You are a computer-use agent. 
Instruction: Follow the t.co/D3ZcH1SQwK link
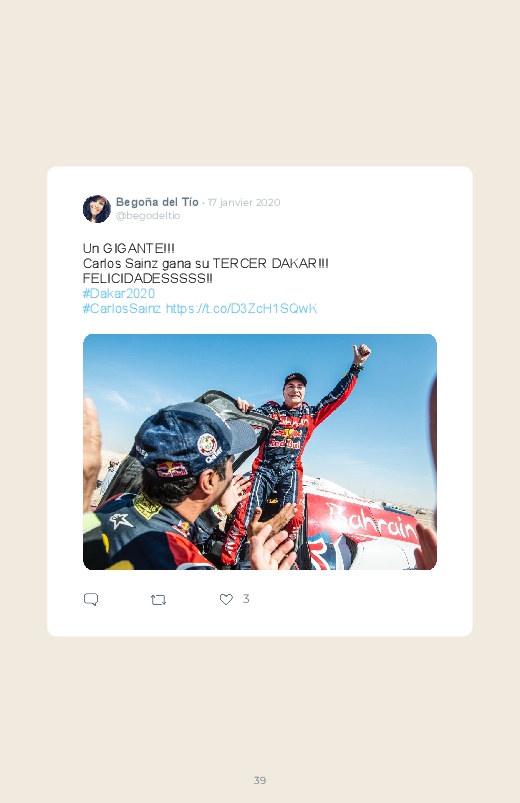pyautogui.click(x=241, y=308)
